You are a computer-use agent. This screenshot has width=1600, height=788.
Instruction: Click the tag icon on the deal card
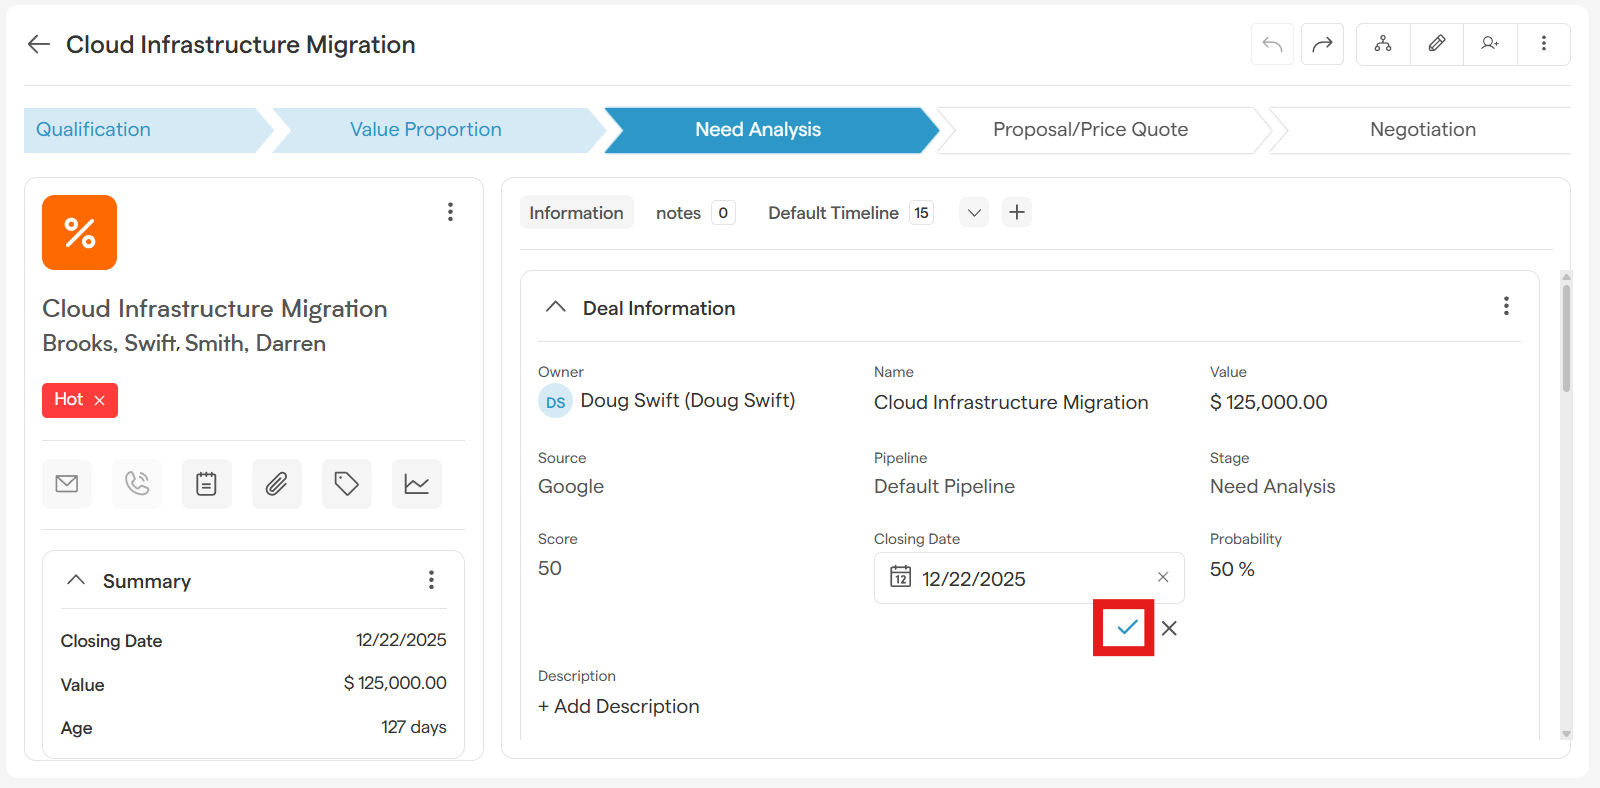pyautogui.click(x=346, y=484)
